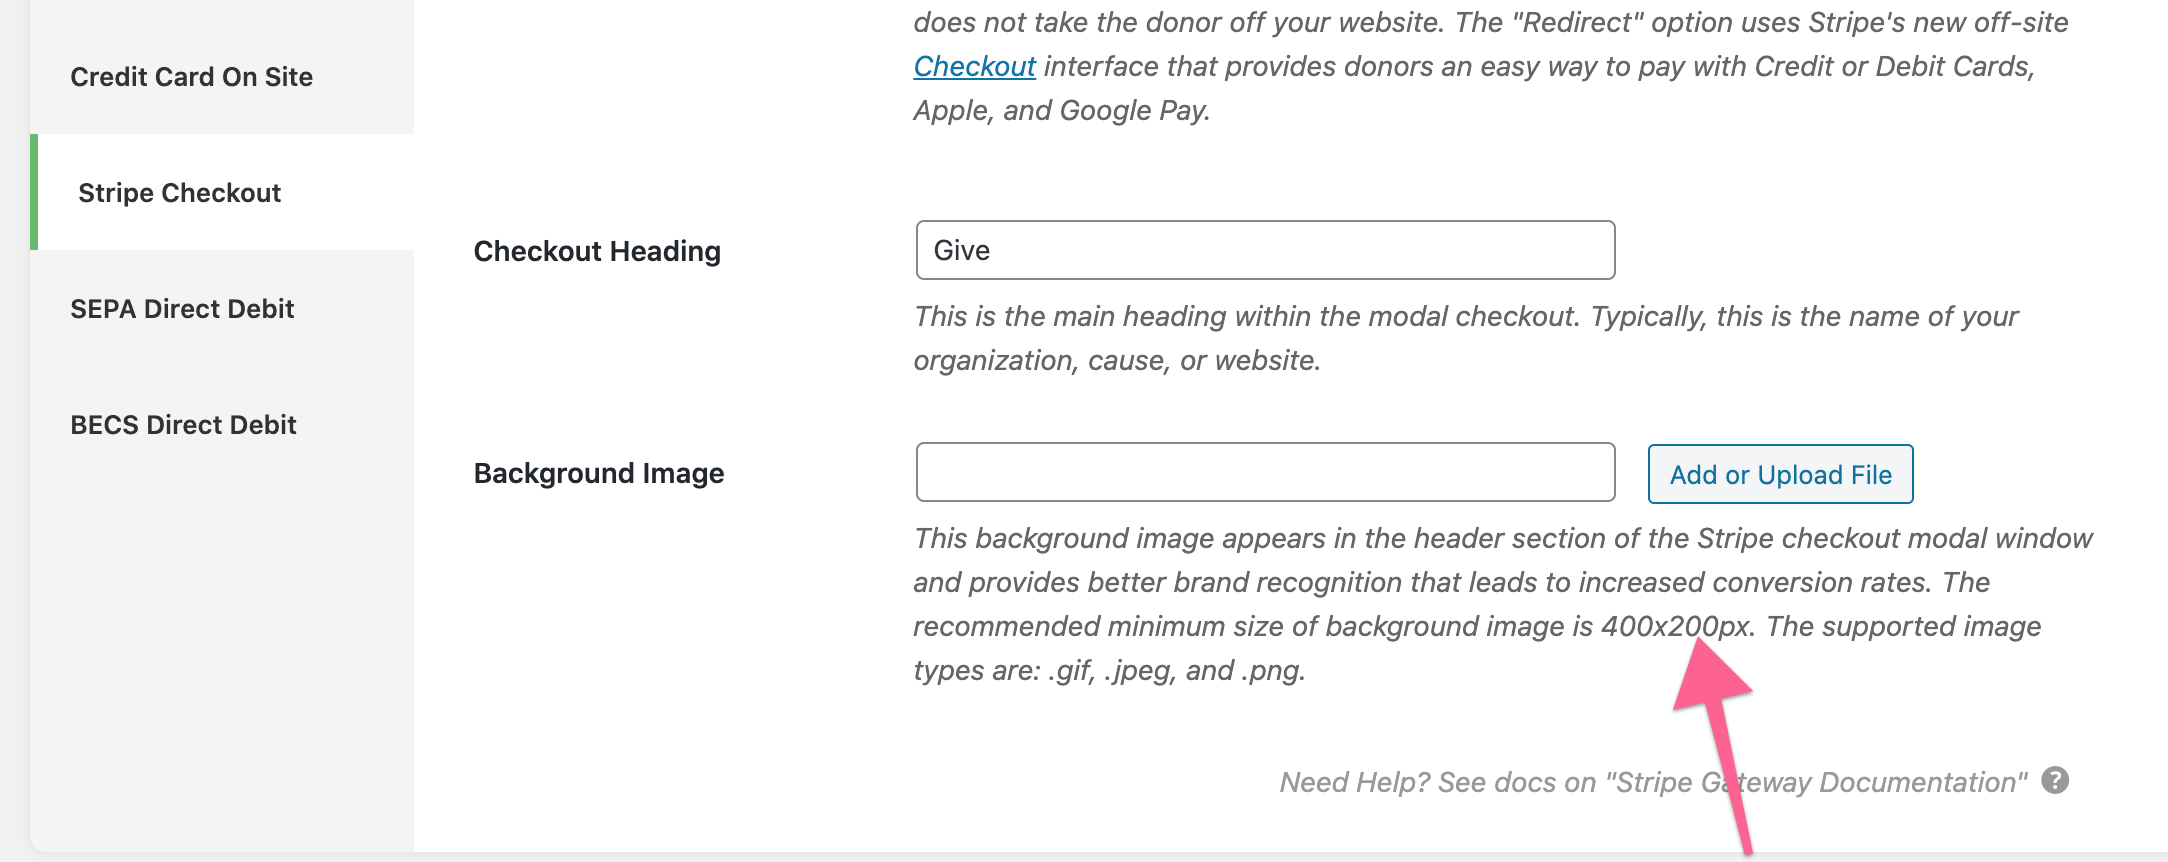Open the underlined Checkout link
This screenshot has width=2168, height=862.
pyautogui.click(x=973, y=66)
